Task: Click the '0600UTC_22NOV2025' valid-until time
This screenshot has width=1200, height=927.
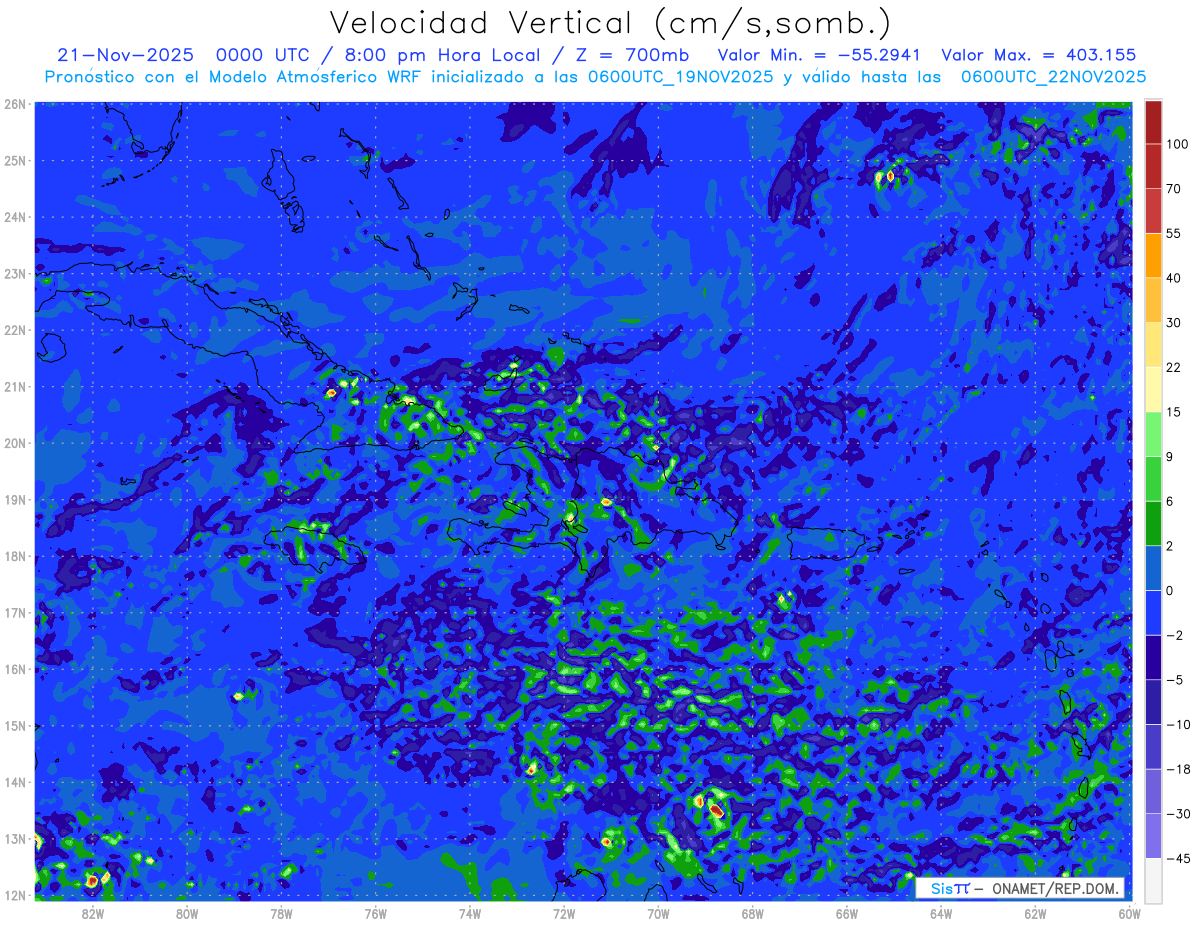Action: pos(1053,77)
